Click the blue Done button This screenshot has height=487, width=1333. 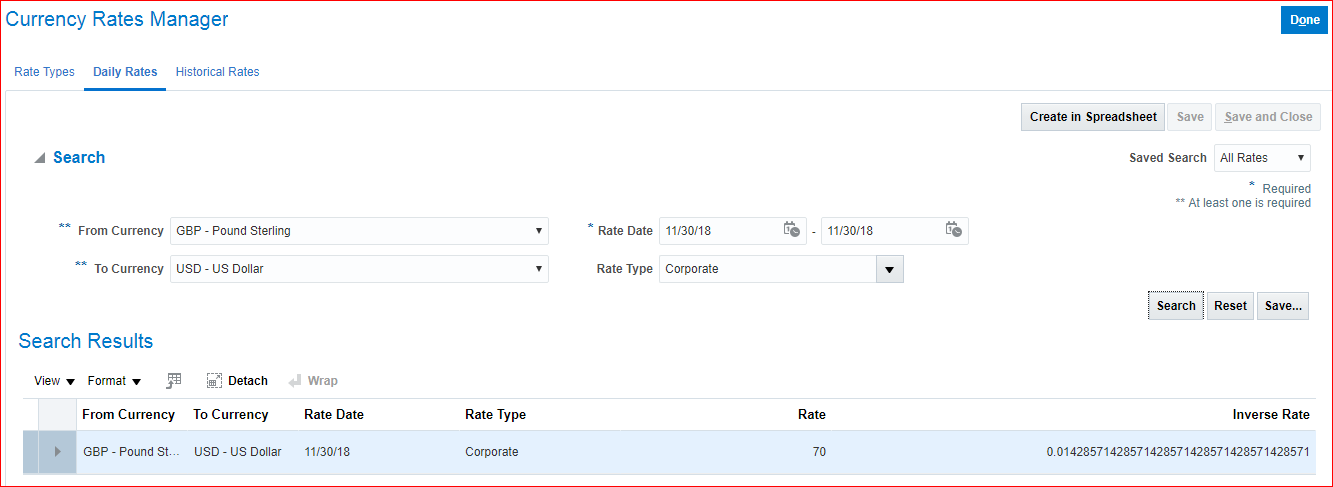[1304, 20]
